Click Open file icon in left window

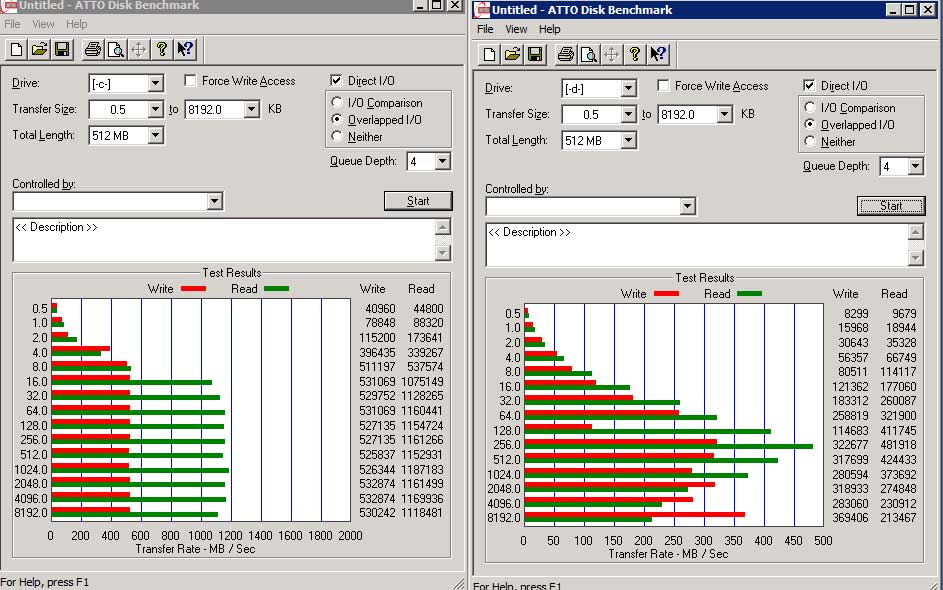click(x=39, y=49)
